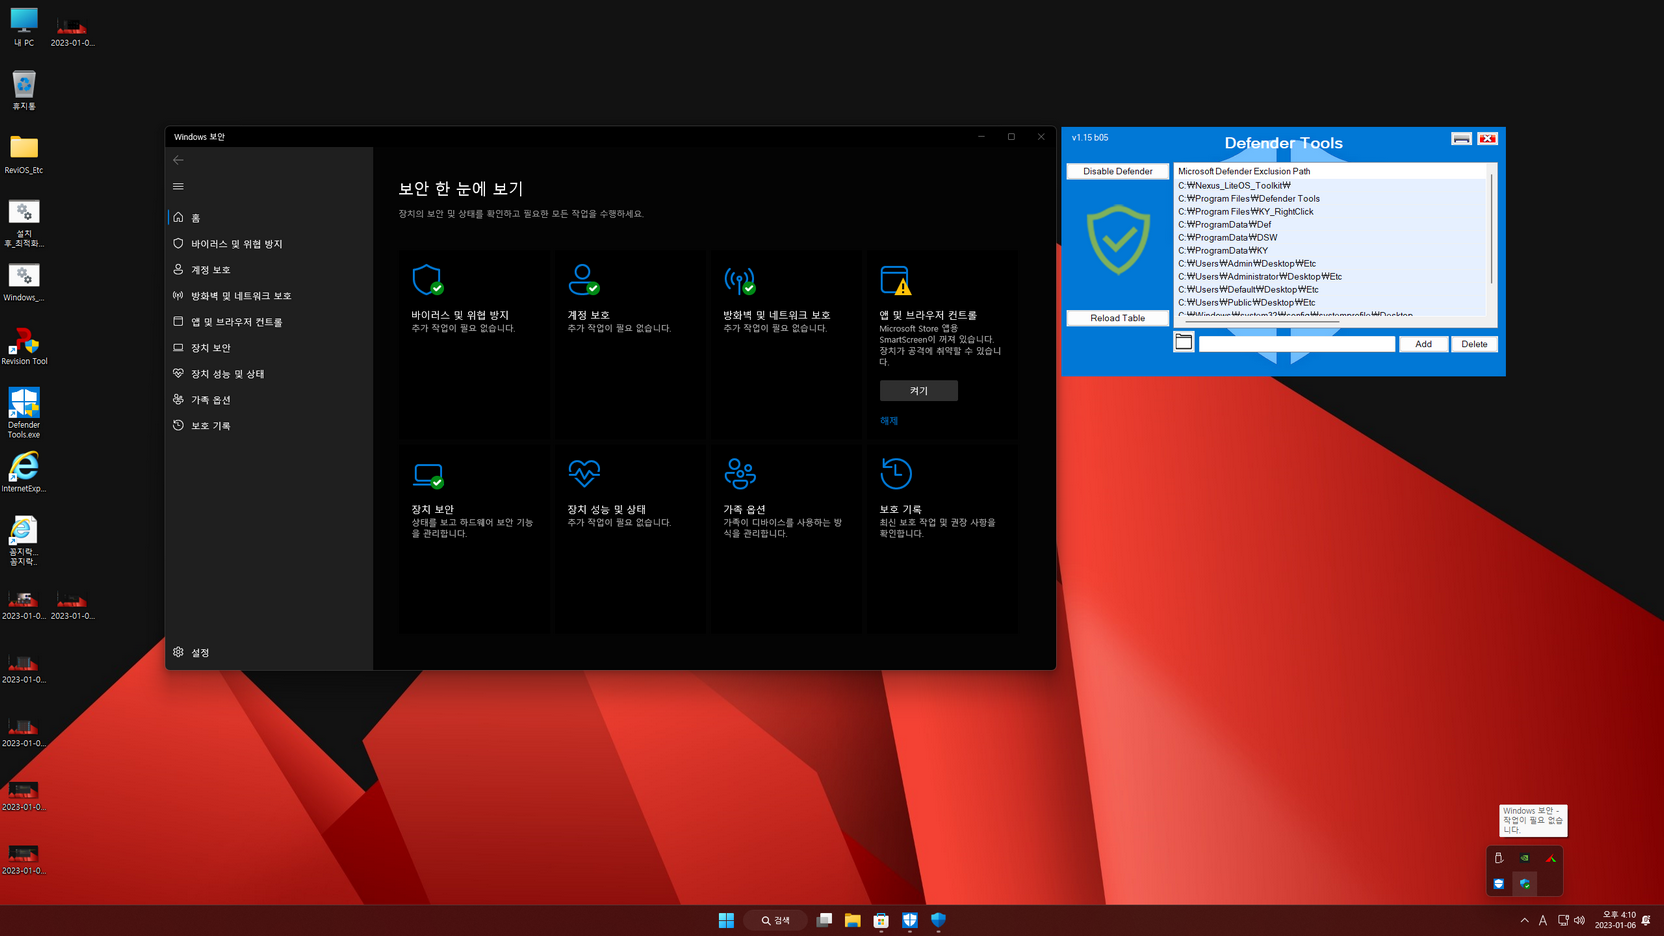The image size is (1664, 936).
Task: Click Add in Defender Tools
Action: pos(1423,344)
